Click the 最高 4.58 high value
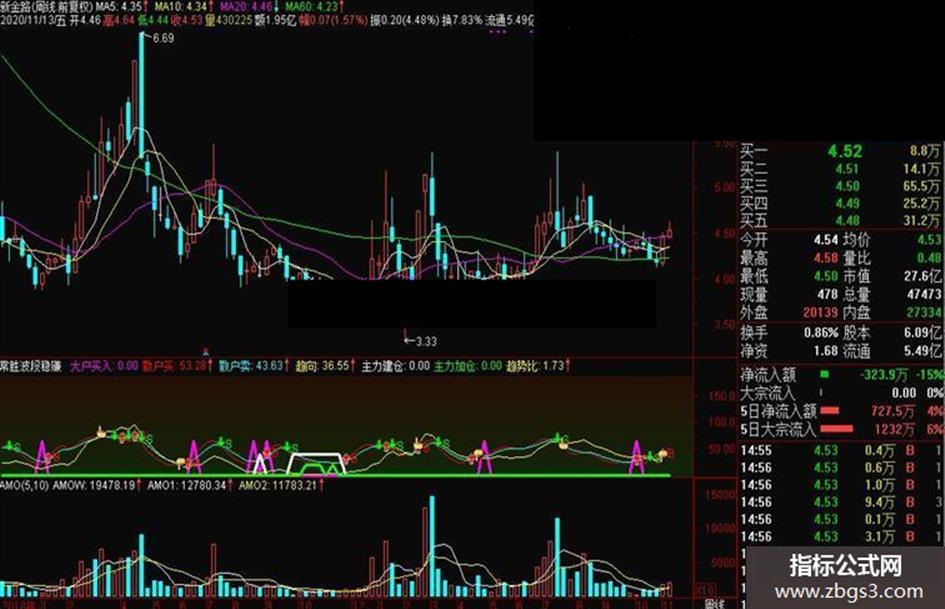This screenshot has height=609, width=945. click(x=826, y=258)
